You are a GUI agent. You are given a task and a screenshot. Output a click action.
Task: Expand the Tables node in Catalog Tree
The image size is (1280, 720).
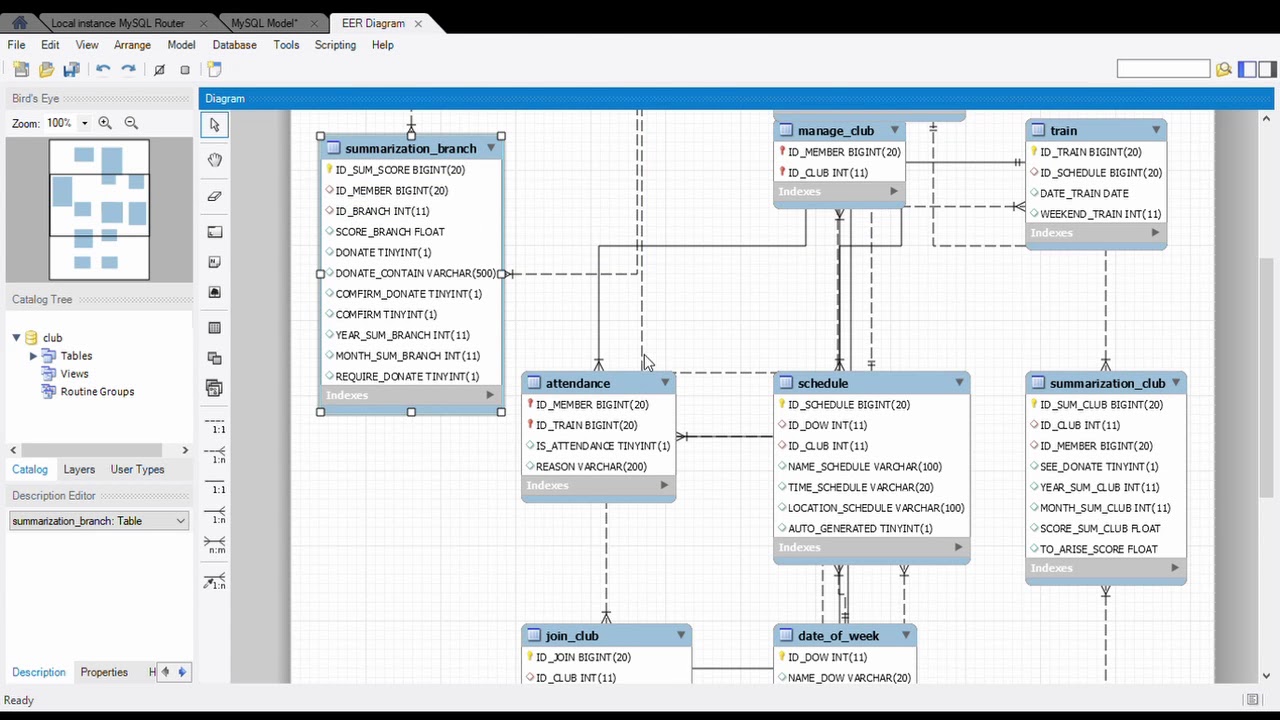coord(33,356)
